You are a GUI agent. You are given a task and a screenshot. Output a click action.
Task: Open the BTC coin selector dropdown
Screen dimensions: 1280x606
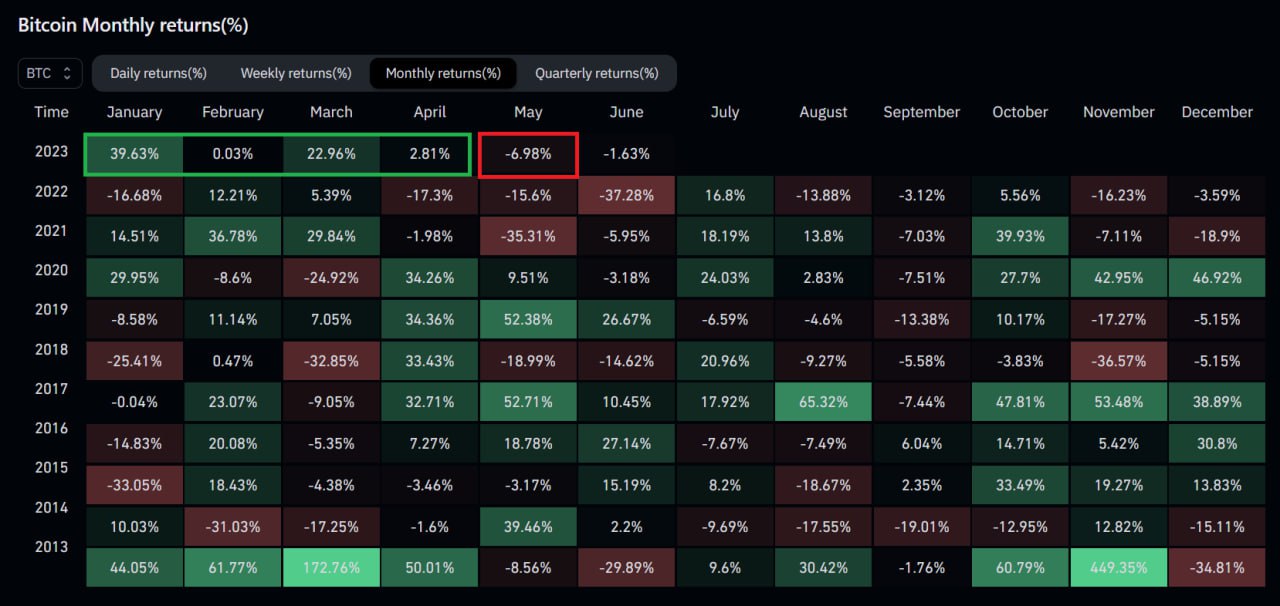point(50,73)
